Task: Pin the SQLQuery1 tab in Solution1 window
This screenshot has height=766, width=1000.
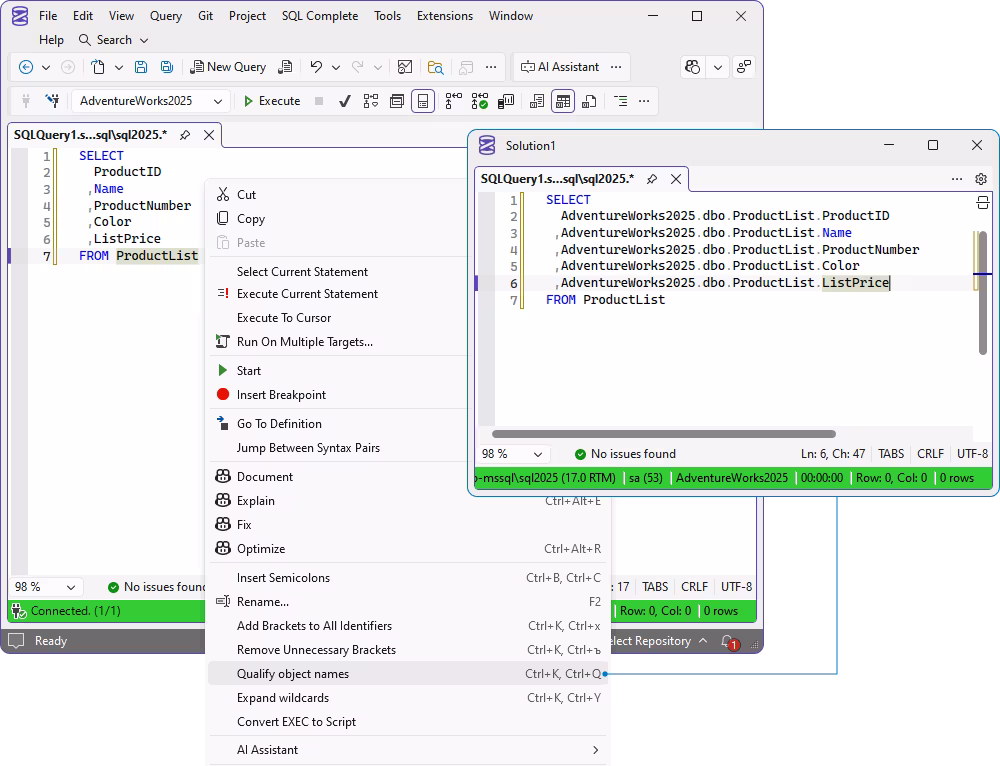Action: (652, 179)
